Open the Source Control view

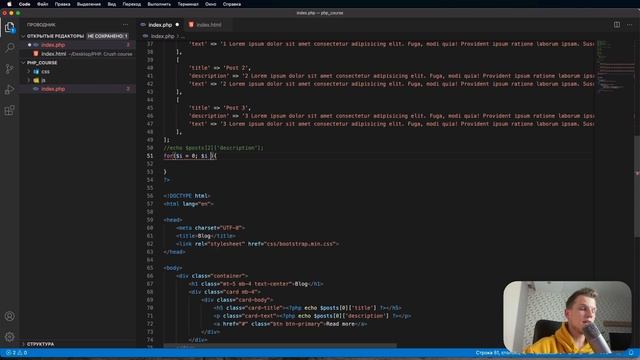tap(9, 69)
